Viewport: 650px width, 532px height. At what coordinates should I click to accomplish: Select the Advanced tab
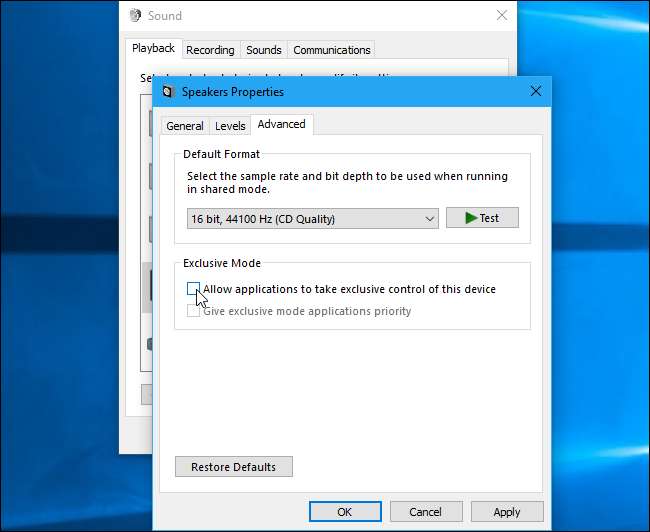point(281,125)
